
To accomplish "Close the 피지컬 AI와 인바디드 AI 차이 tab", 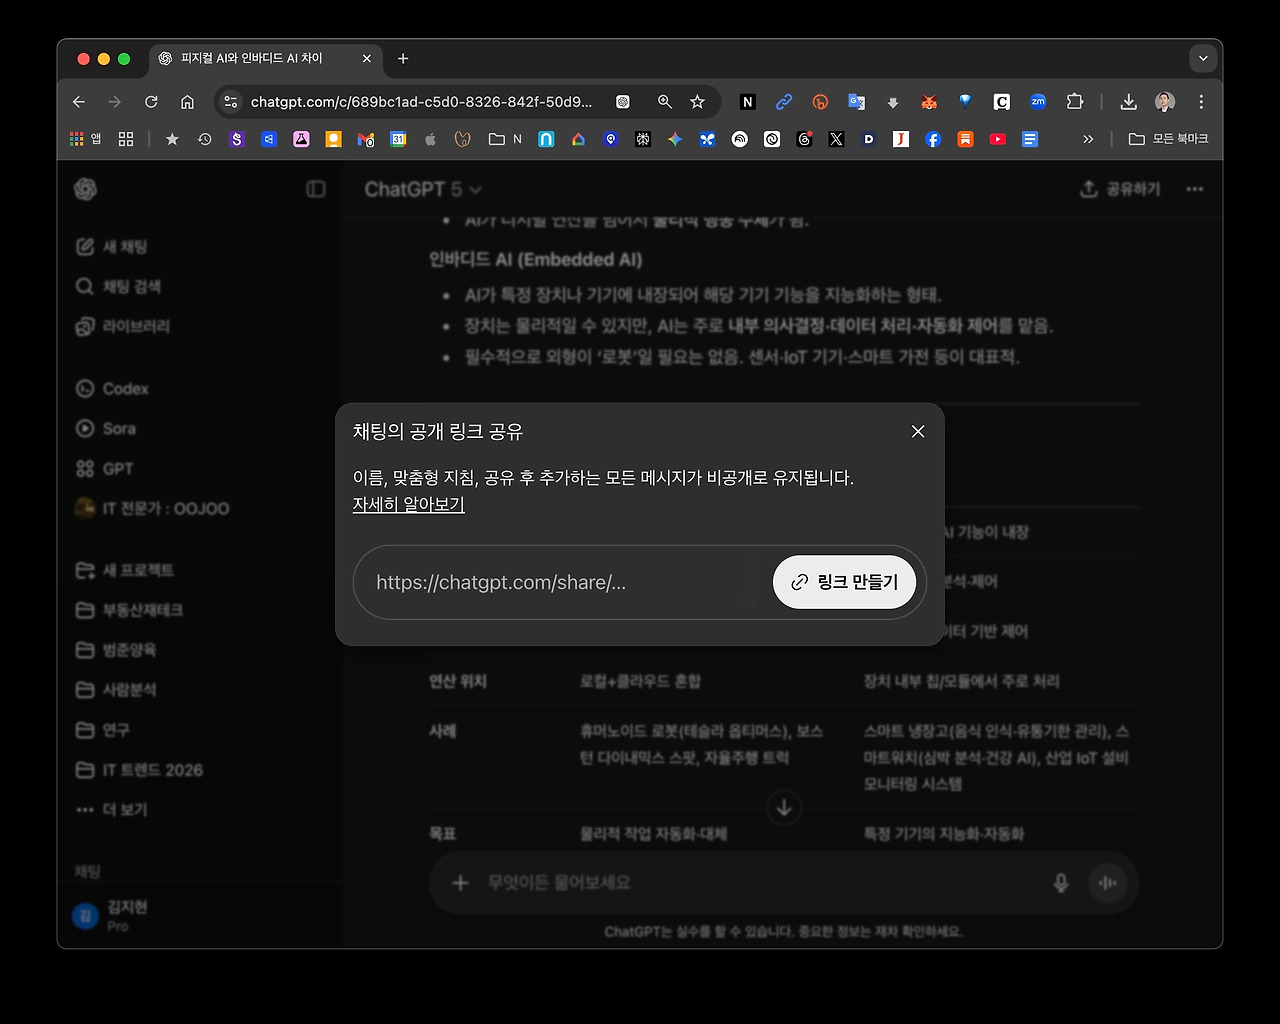I will point(367,59).
